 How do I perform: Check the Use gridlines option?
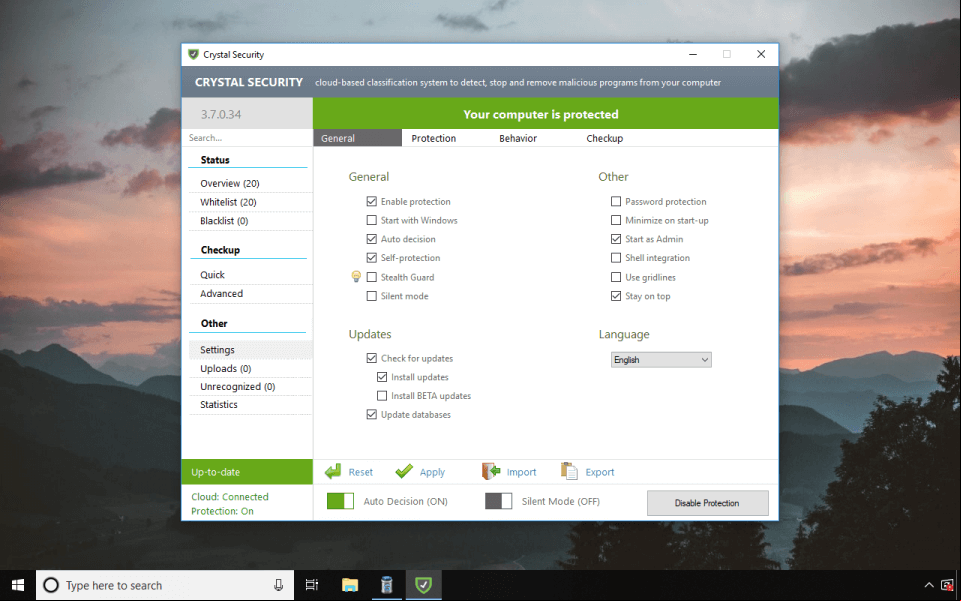[616, 277]
